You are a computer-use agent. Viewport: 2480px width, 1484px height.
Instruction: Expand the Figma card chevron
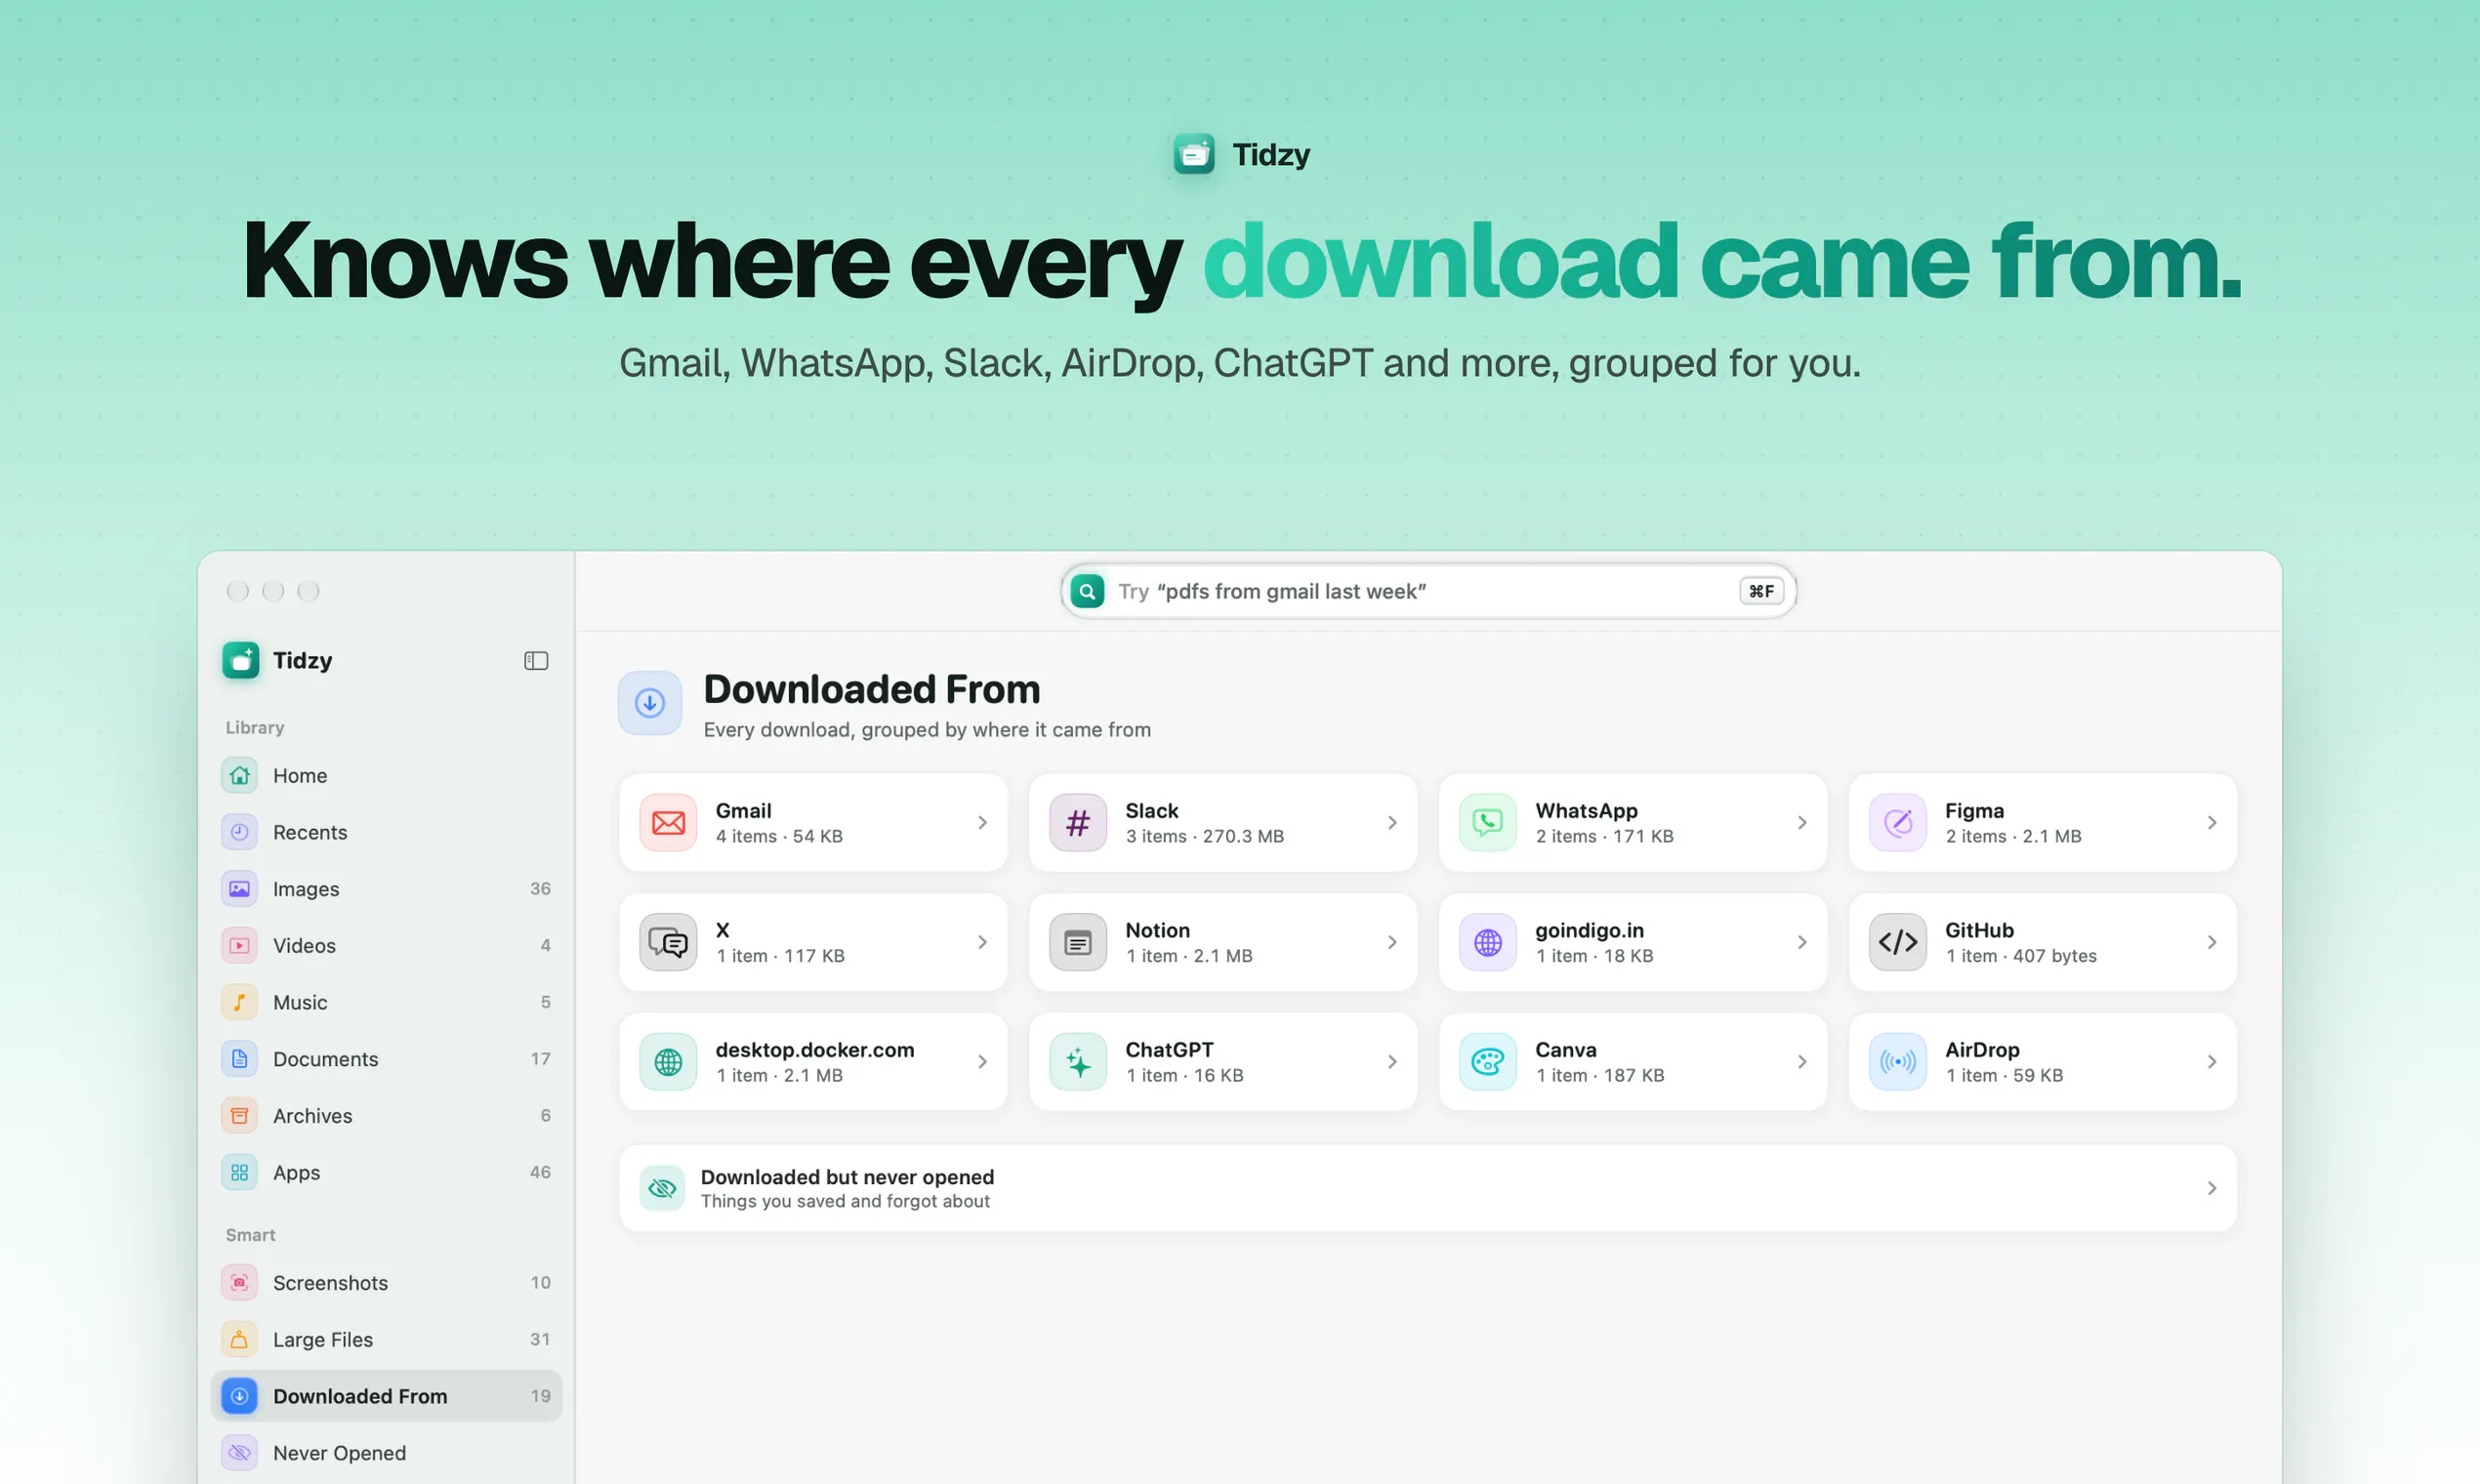click(x=2212, y=822)
